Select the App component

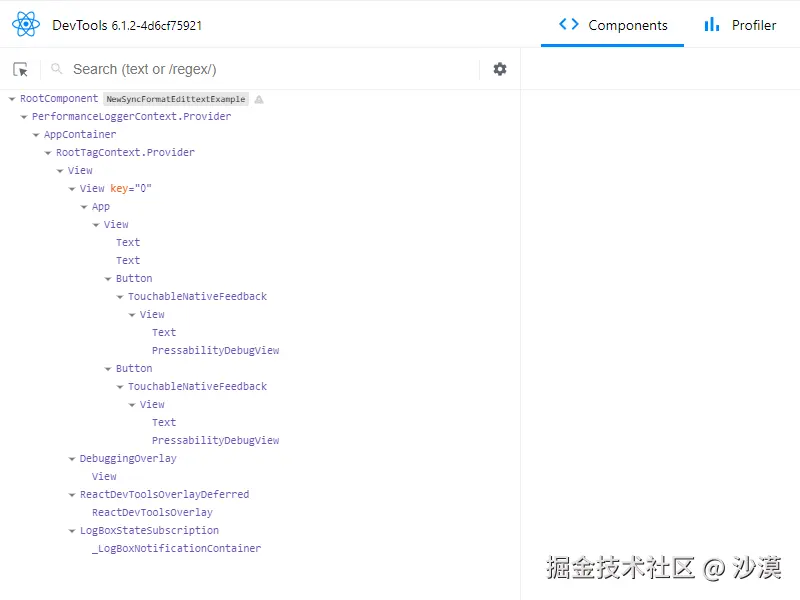(101, 206)
